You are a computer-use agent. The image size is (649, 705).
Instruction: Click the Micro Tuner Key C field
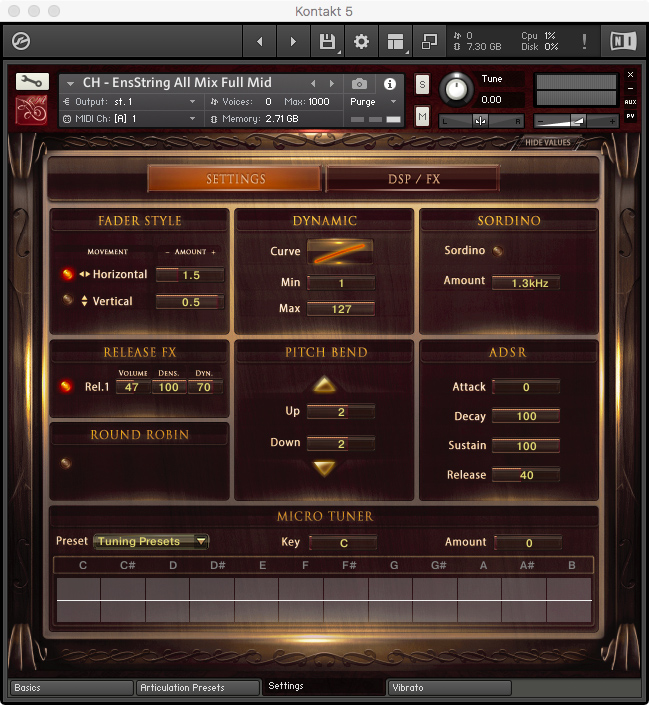tap(343, 543)
